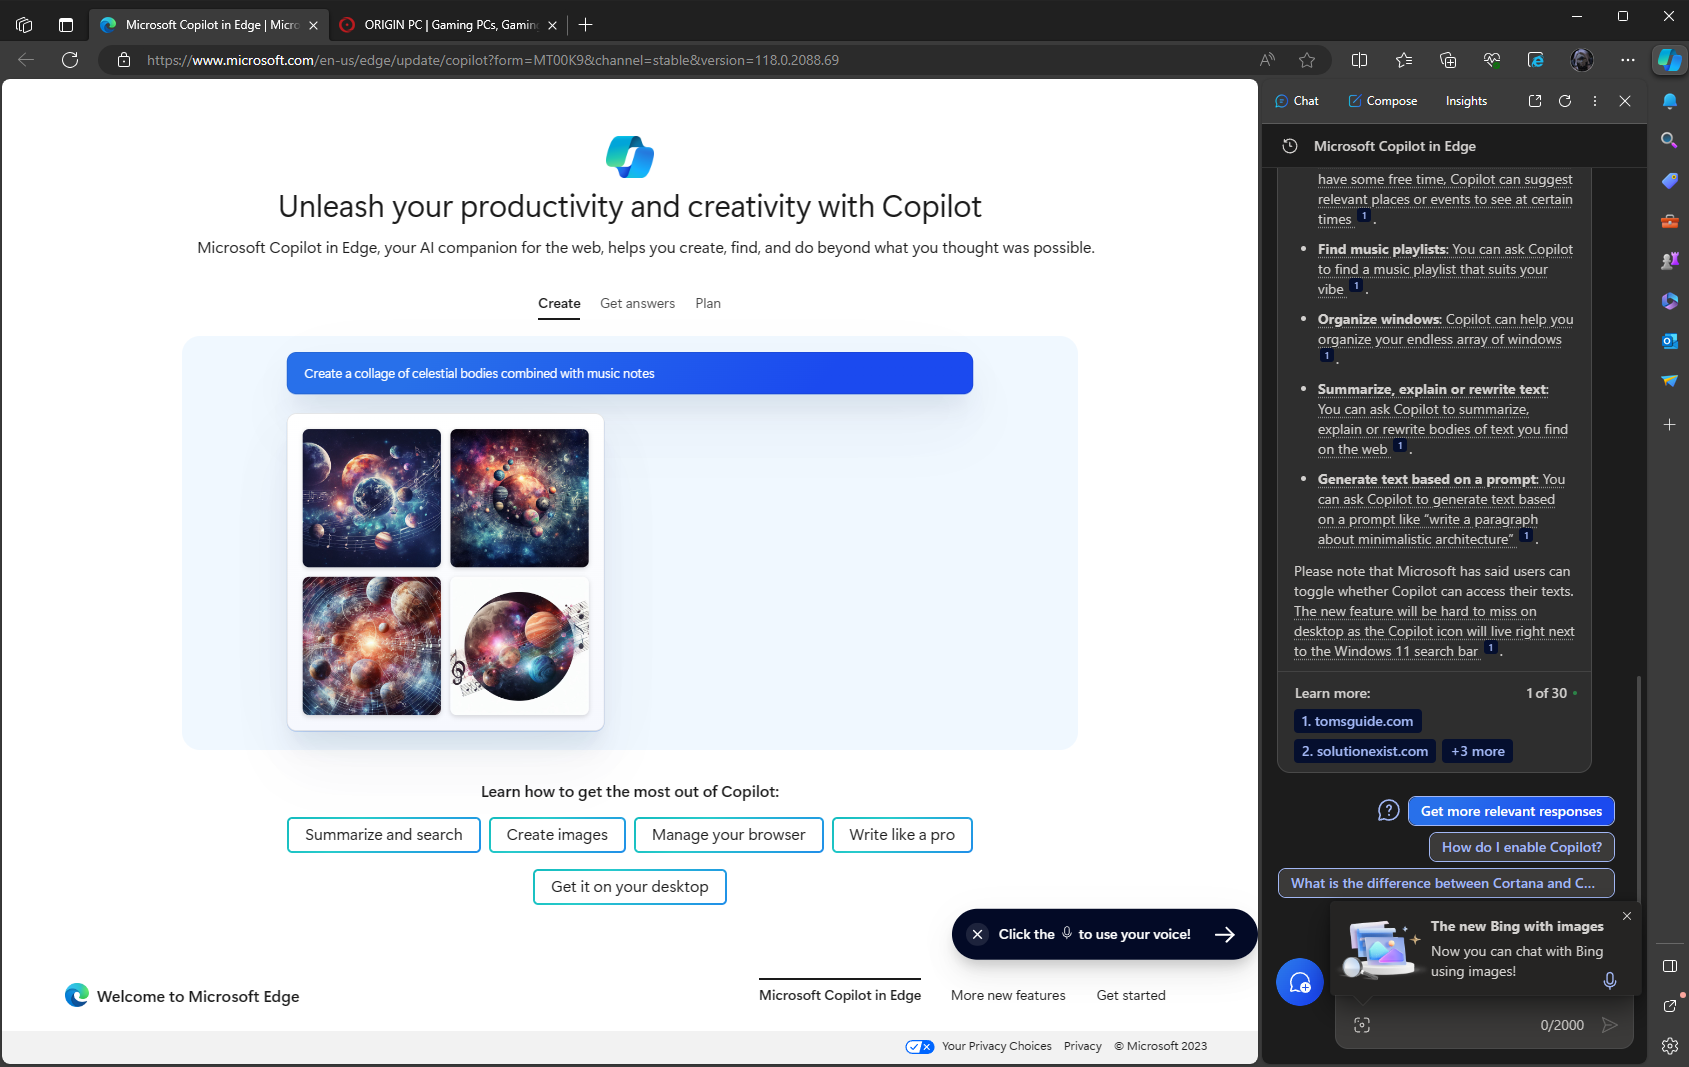The width and height of the screenshot is (1689, 1067).
Task: Open Copilot link in new tab icon
Action: coord(1535,101)
